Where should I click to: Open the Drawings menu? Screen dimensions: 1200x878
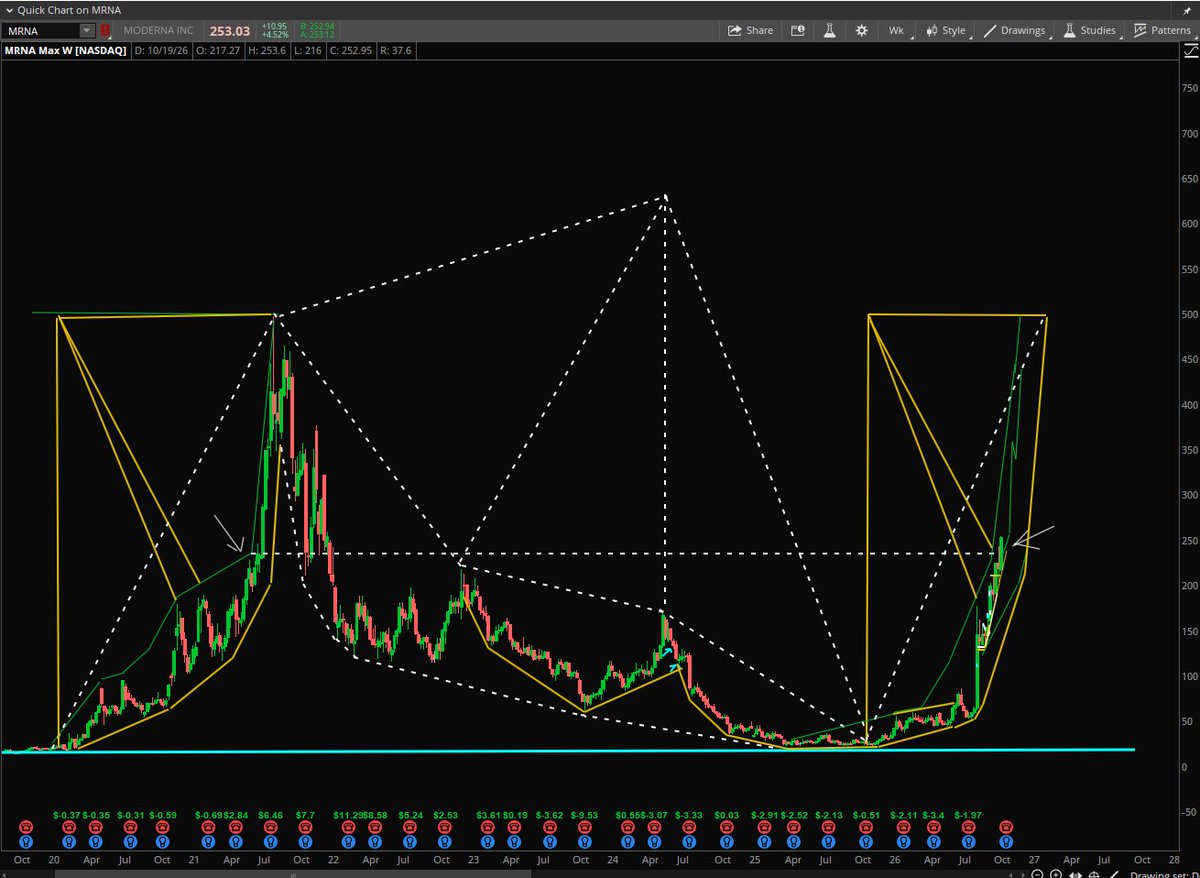(1015, 30)
